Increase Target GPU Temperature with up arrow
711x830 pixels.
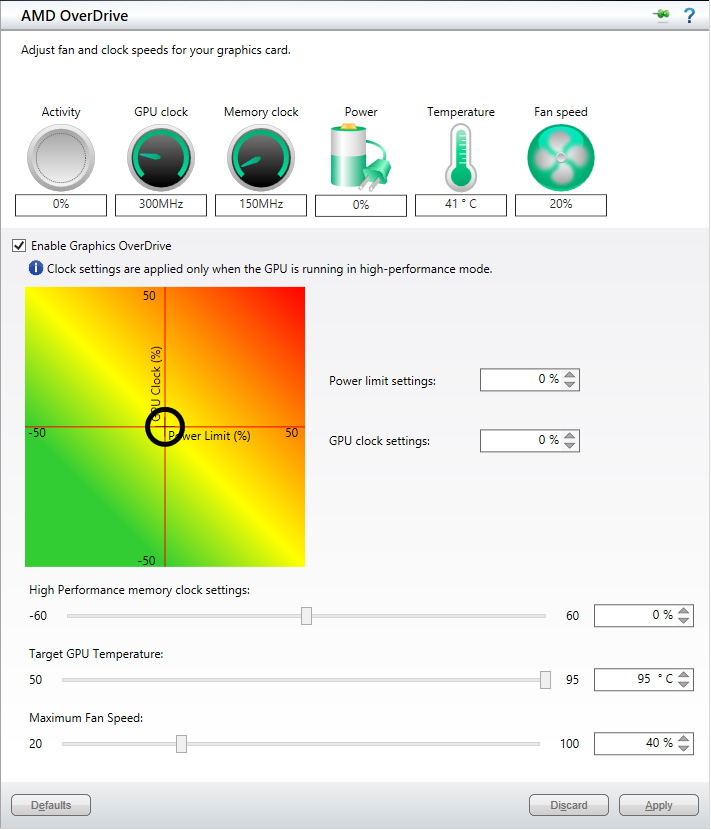click(x=684, y=674)
